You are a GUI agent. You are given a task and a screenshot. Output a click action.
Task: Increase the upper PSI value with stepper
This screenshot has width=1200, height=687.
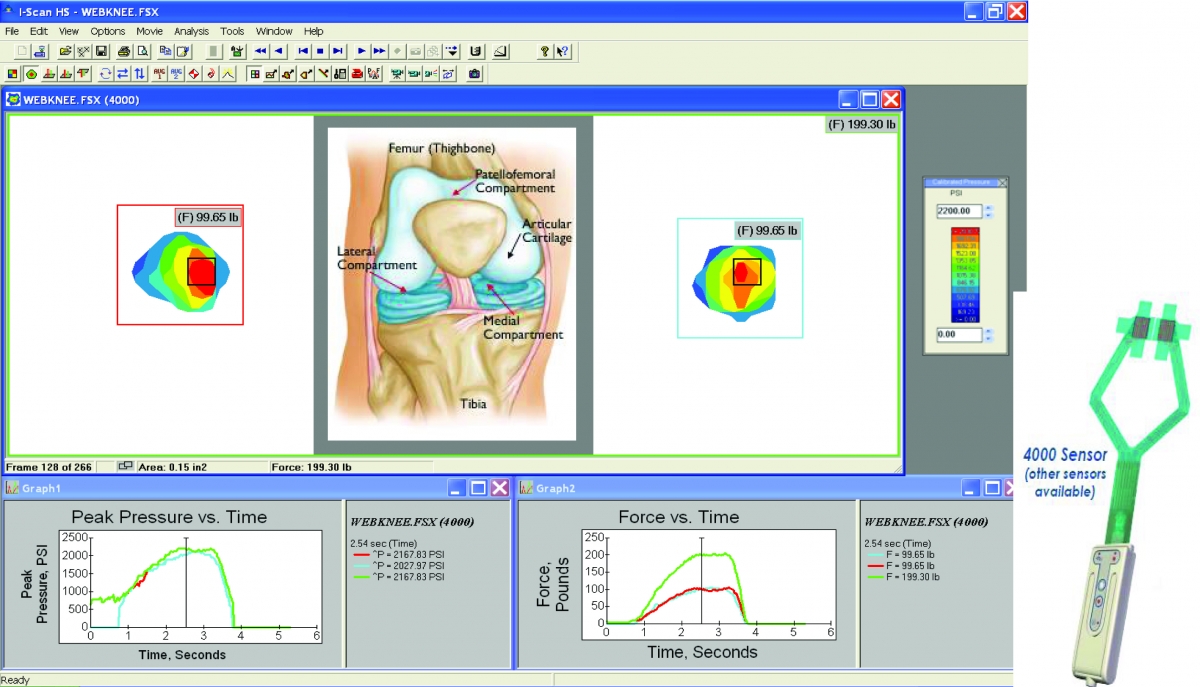tap(989, 208)
